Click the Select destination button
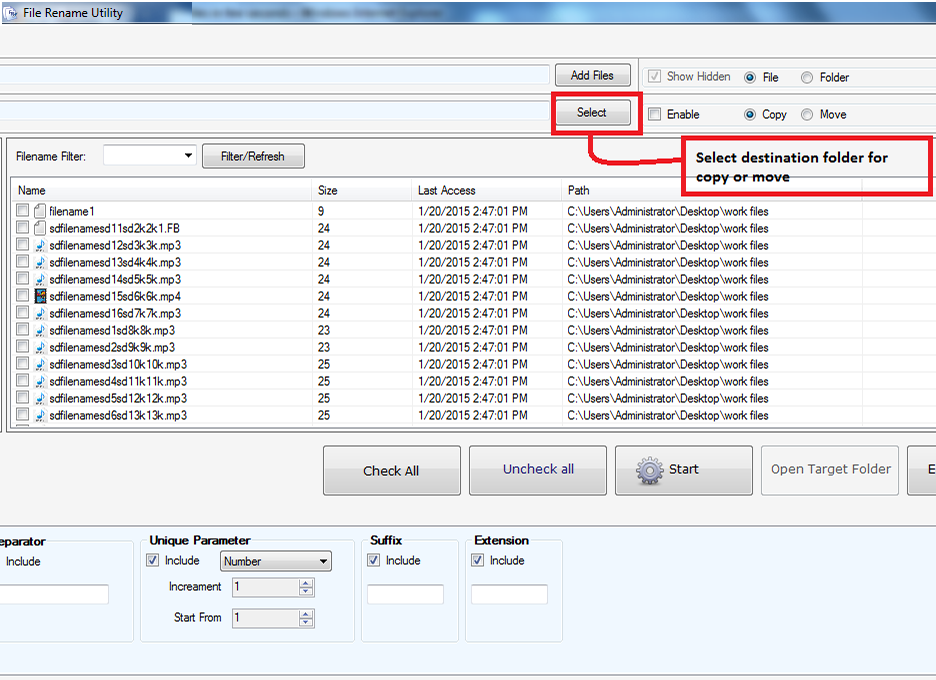Viewport: 936px width, 680px height. [592, 112]
